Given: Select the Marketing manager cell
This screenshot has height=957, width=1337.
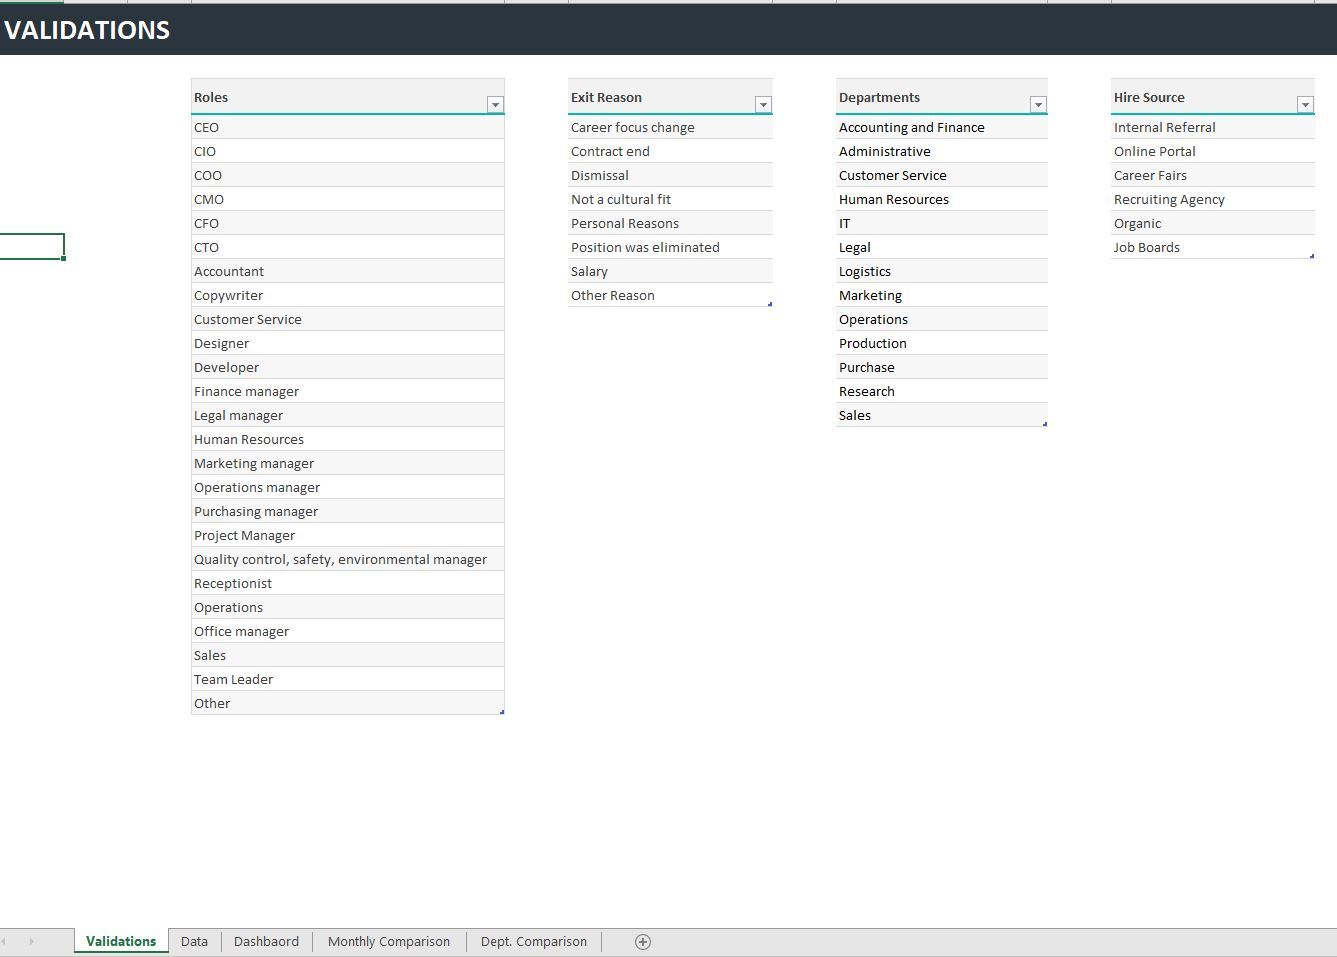Looking at the screenshot, I should (348, 463).
